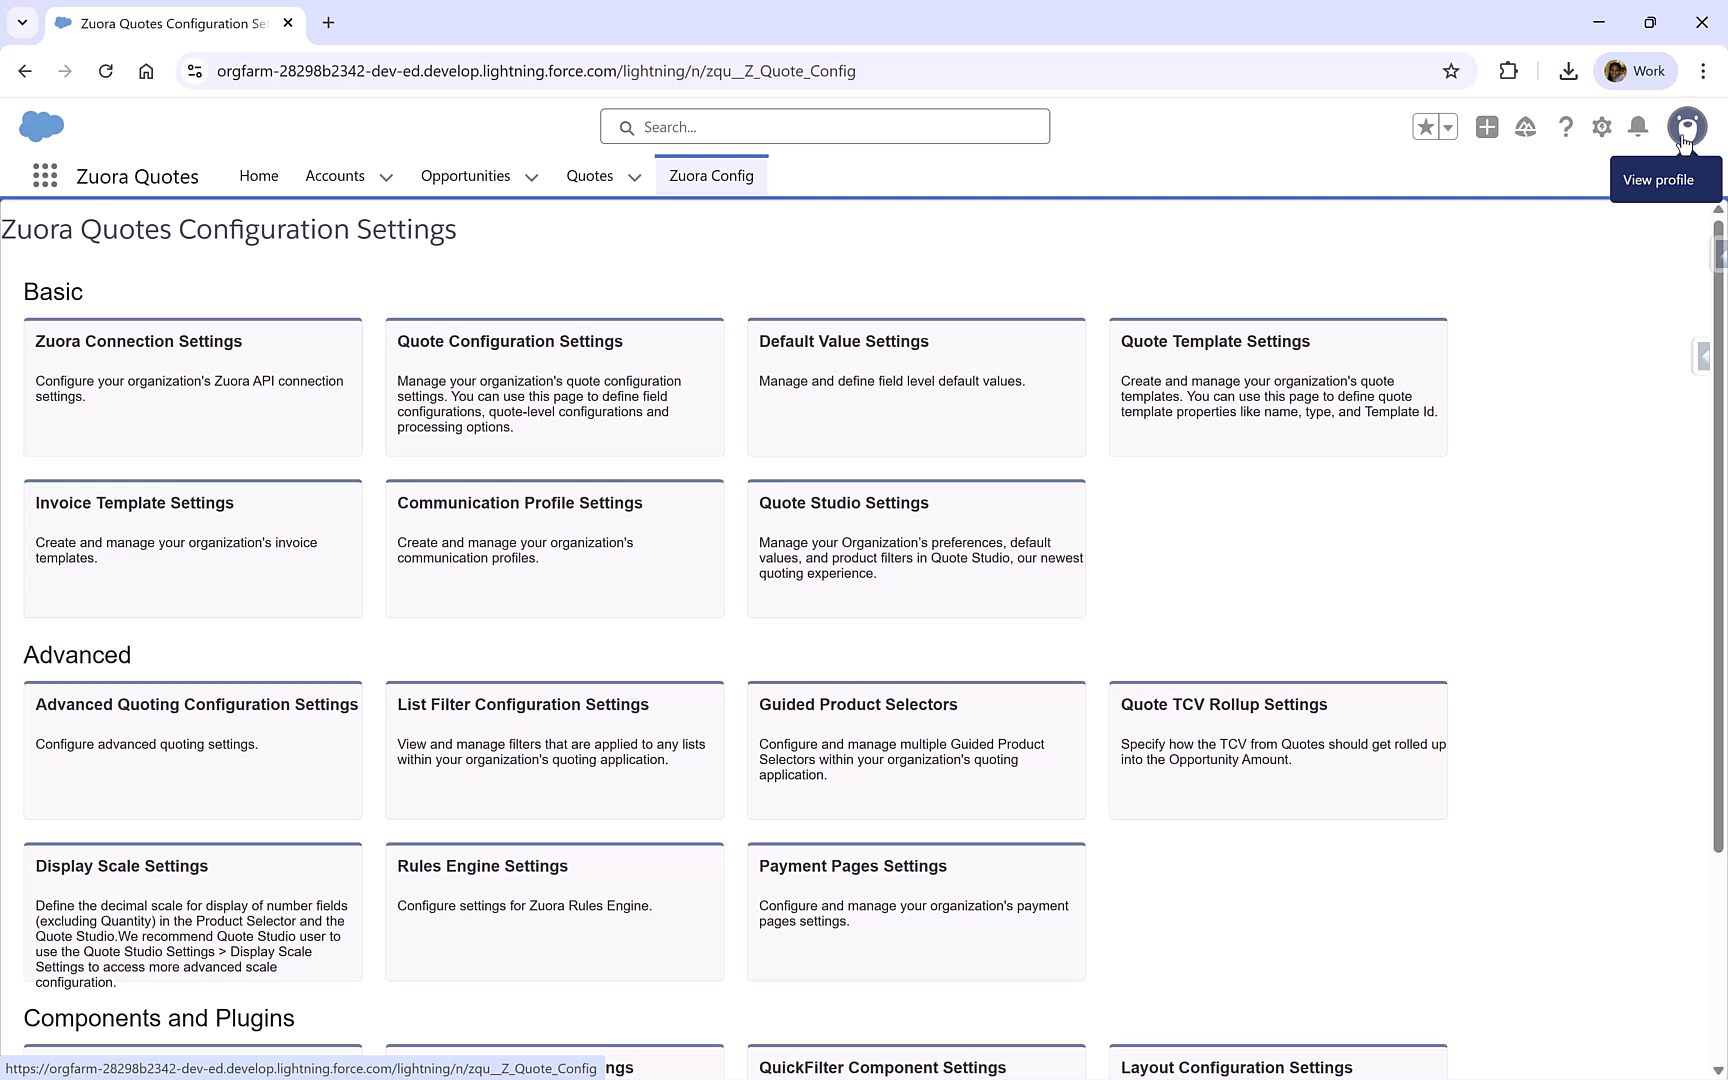Viewport: 1728px width, 1080px height.
Task: Toggle browser extensions panel
Action: click(x=1508, y=71)
